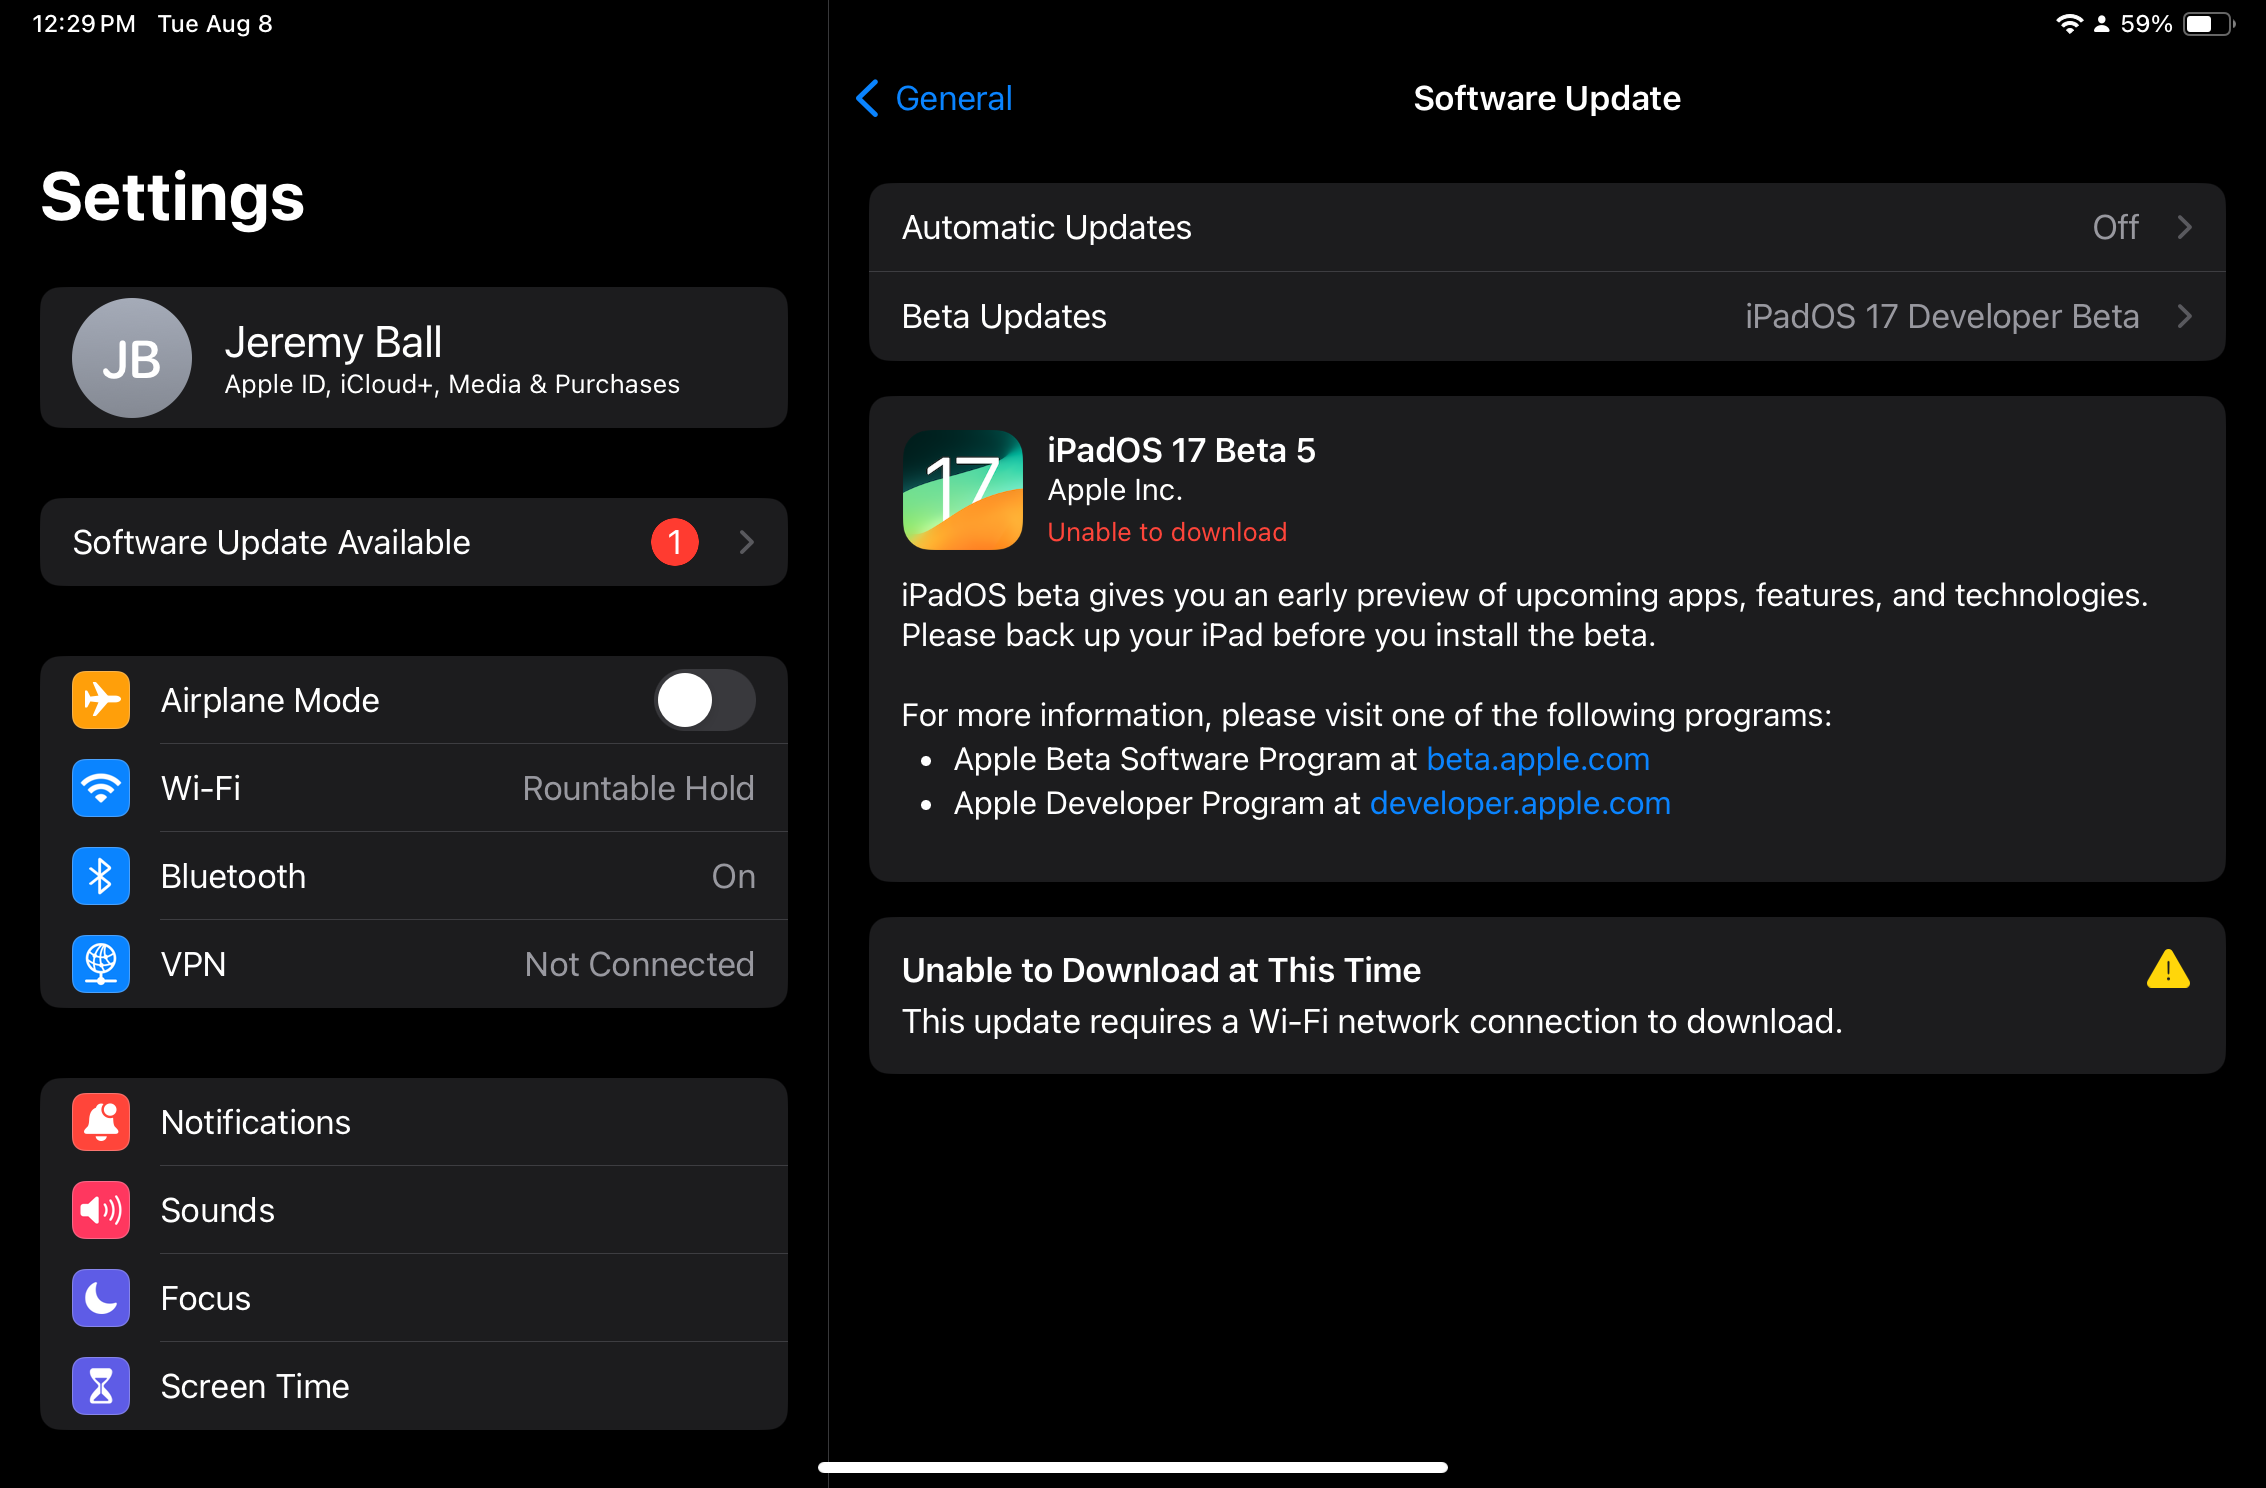Image resolution: width=2266 pixels, height=1488 pixels.
Task: Open VPN settings row
Action: (414, 964)
